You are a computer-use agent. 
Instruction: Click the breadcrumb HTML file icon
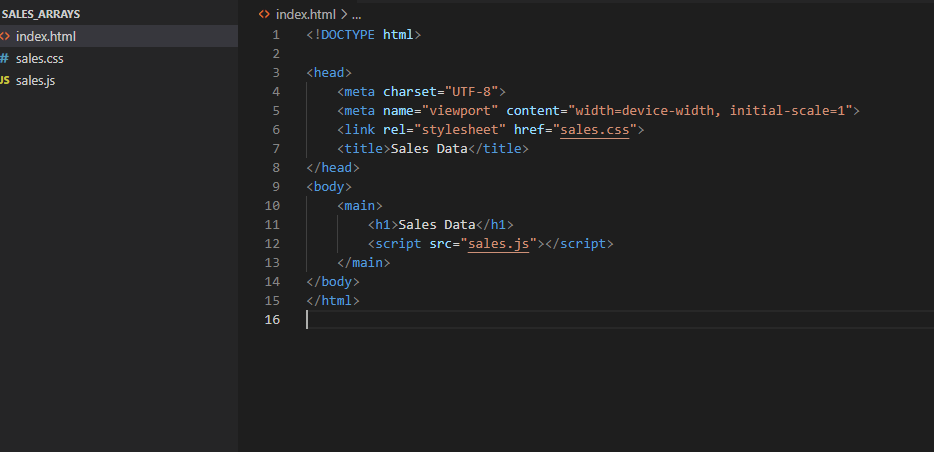[x=264, y=14]
